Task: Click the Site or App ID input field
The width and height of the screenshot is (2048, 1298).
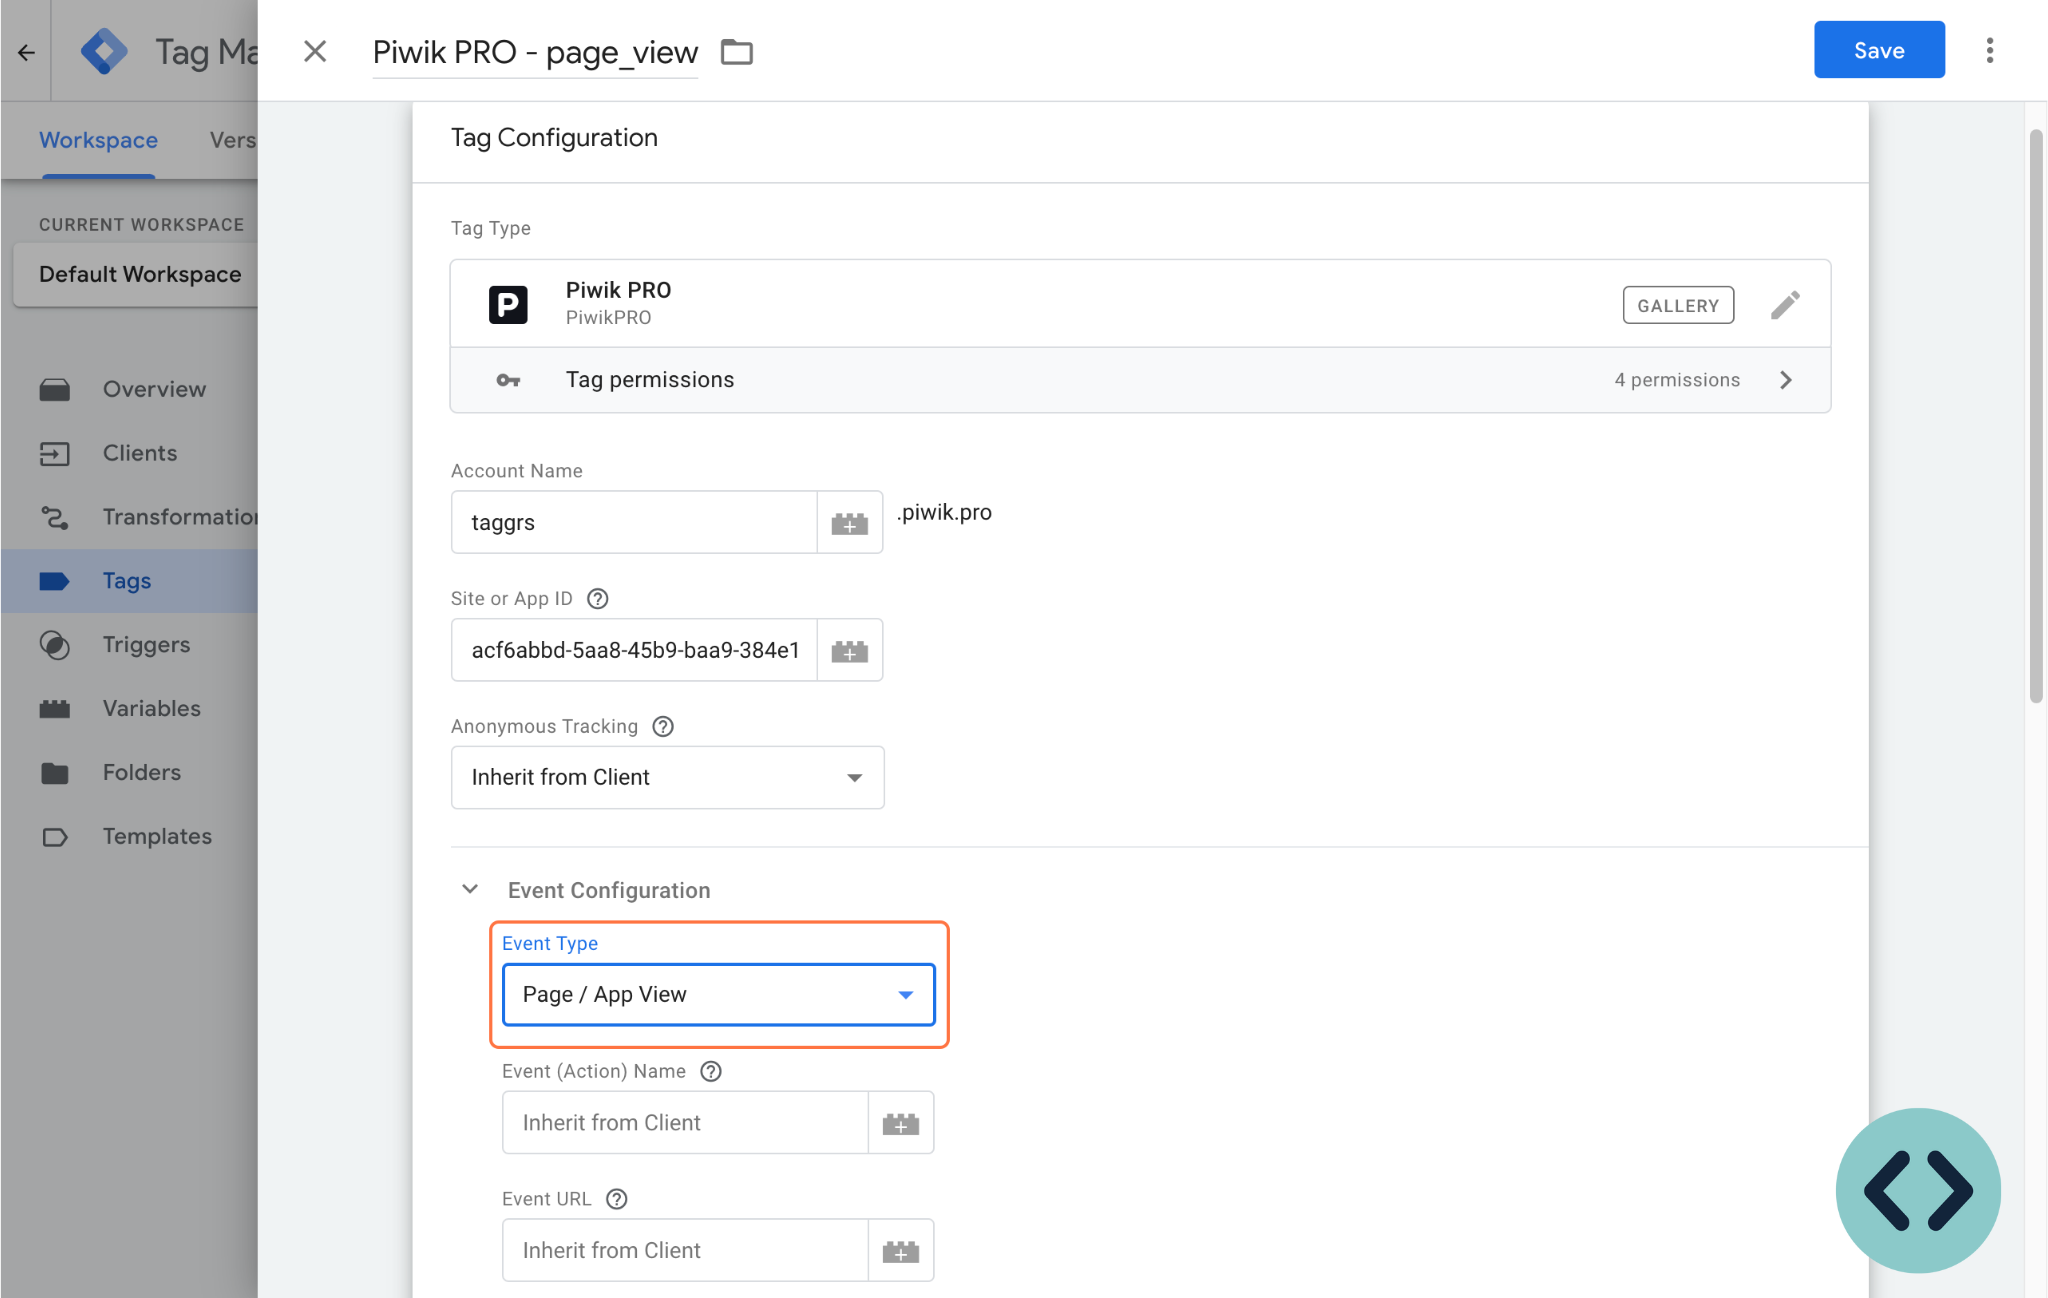Action: coord(634,650)
